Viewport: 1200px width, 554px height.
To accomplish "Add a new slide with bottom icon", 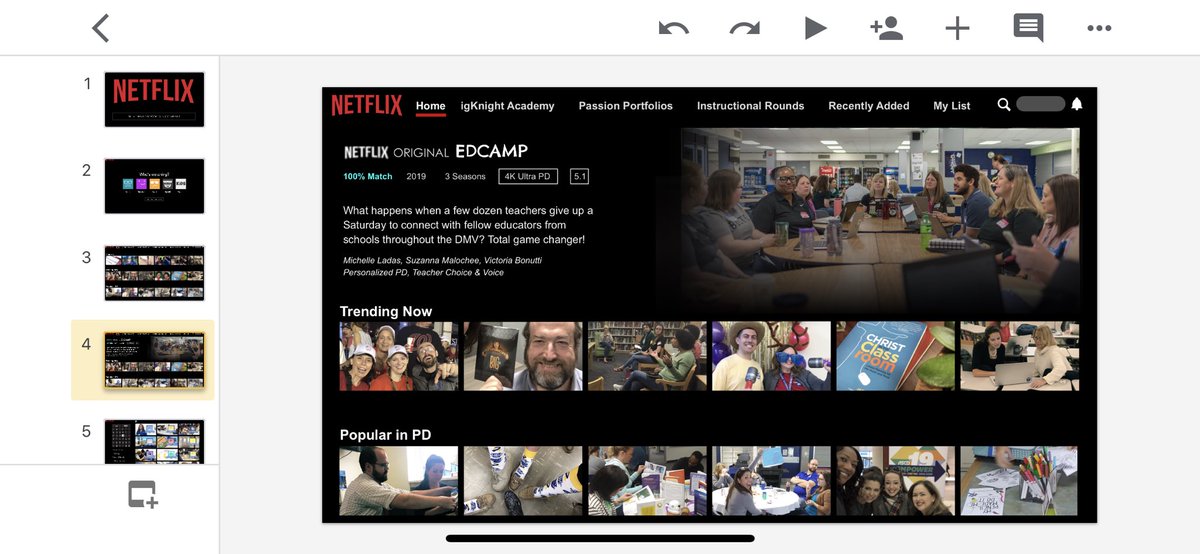I will point(142,494).
